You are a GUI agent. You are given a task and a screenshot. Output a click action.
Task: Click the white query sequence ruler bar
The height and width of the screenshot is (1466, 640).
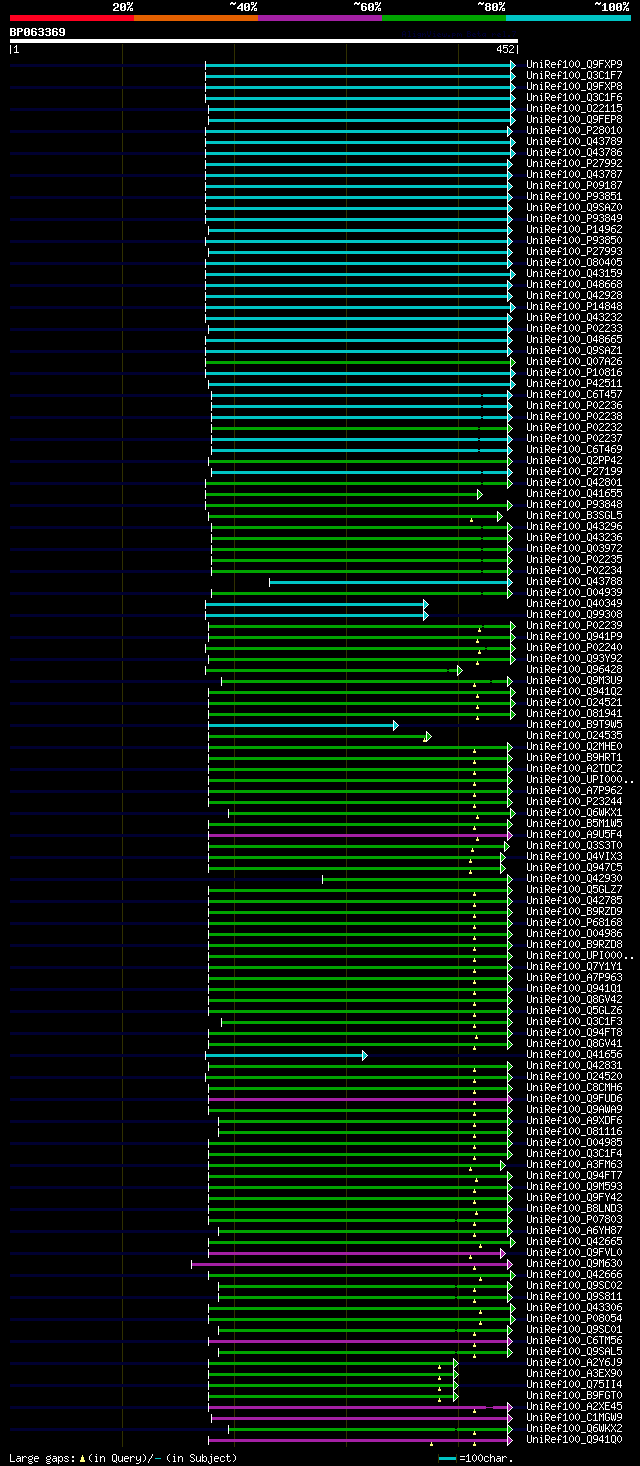(x=264, y=41)
